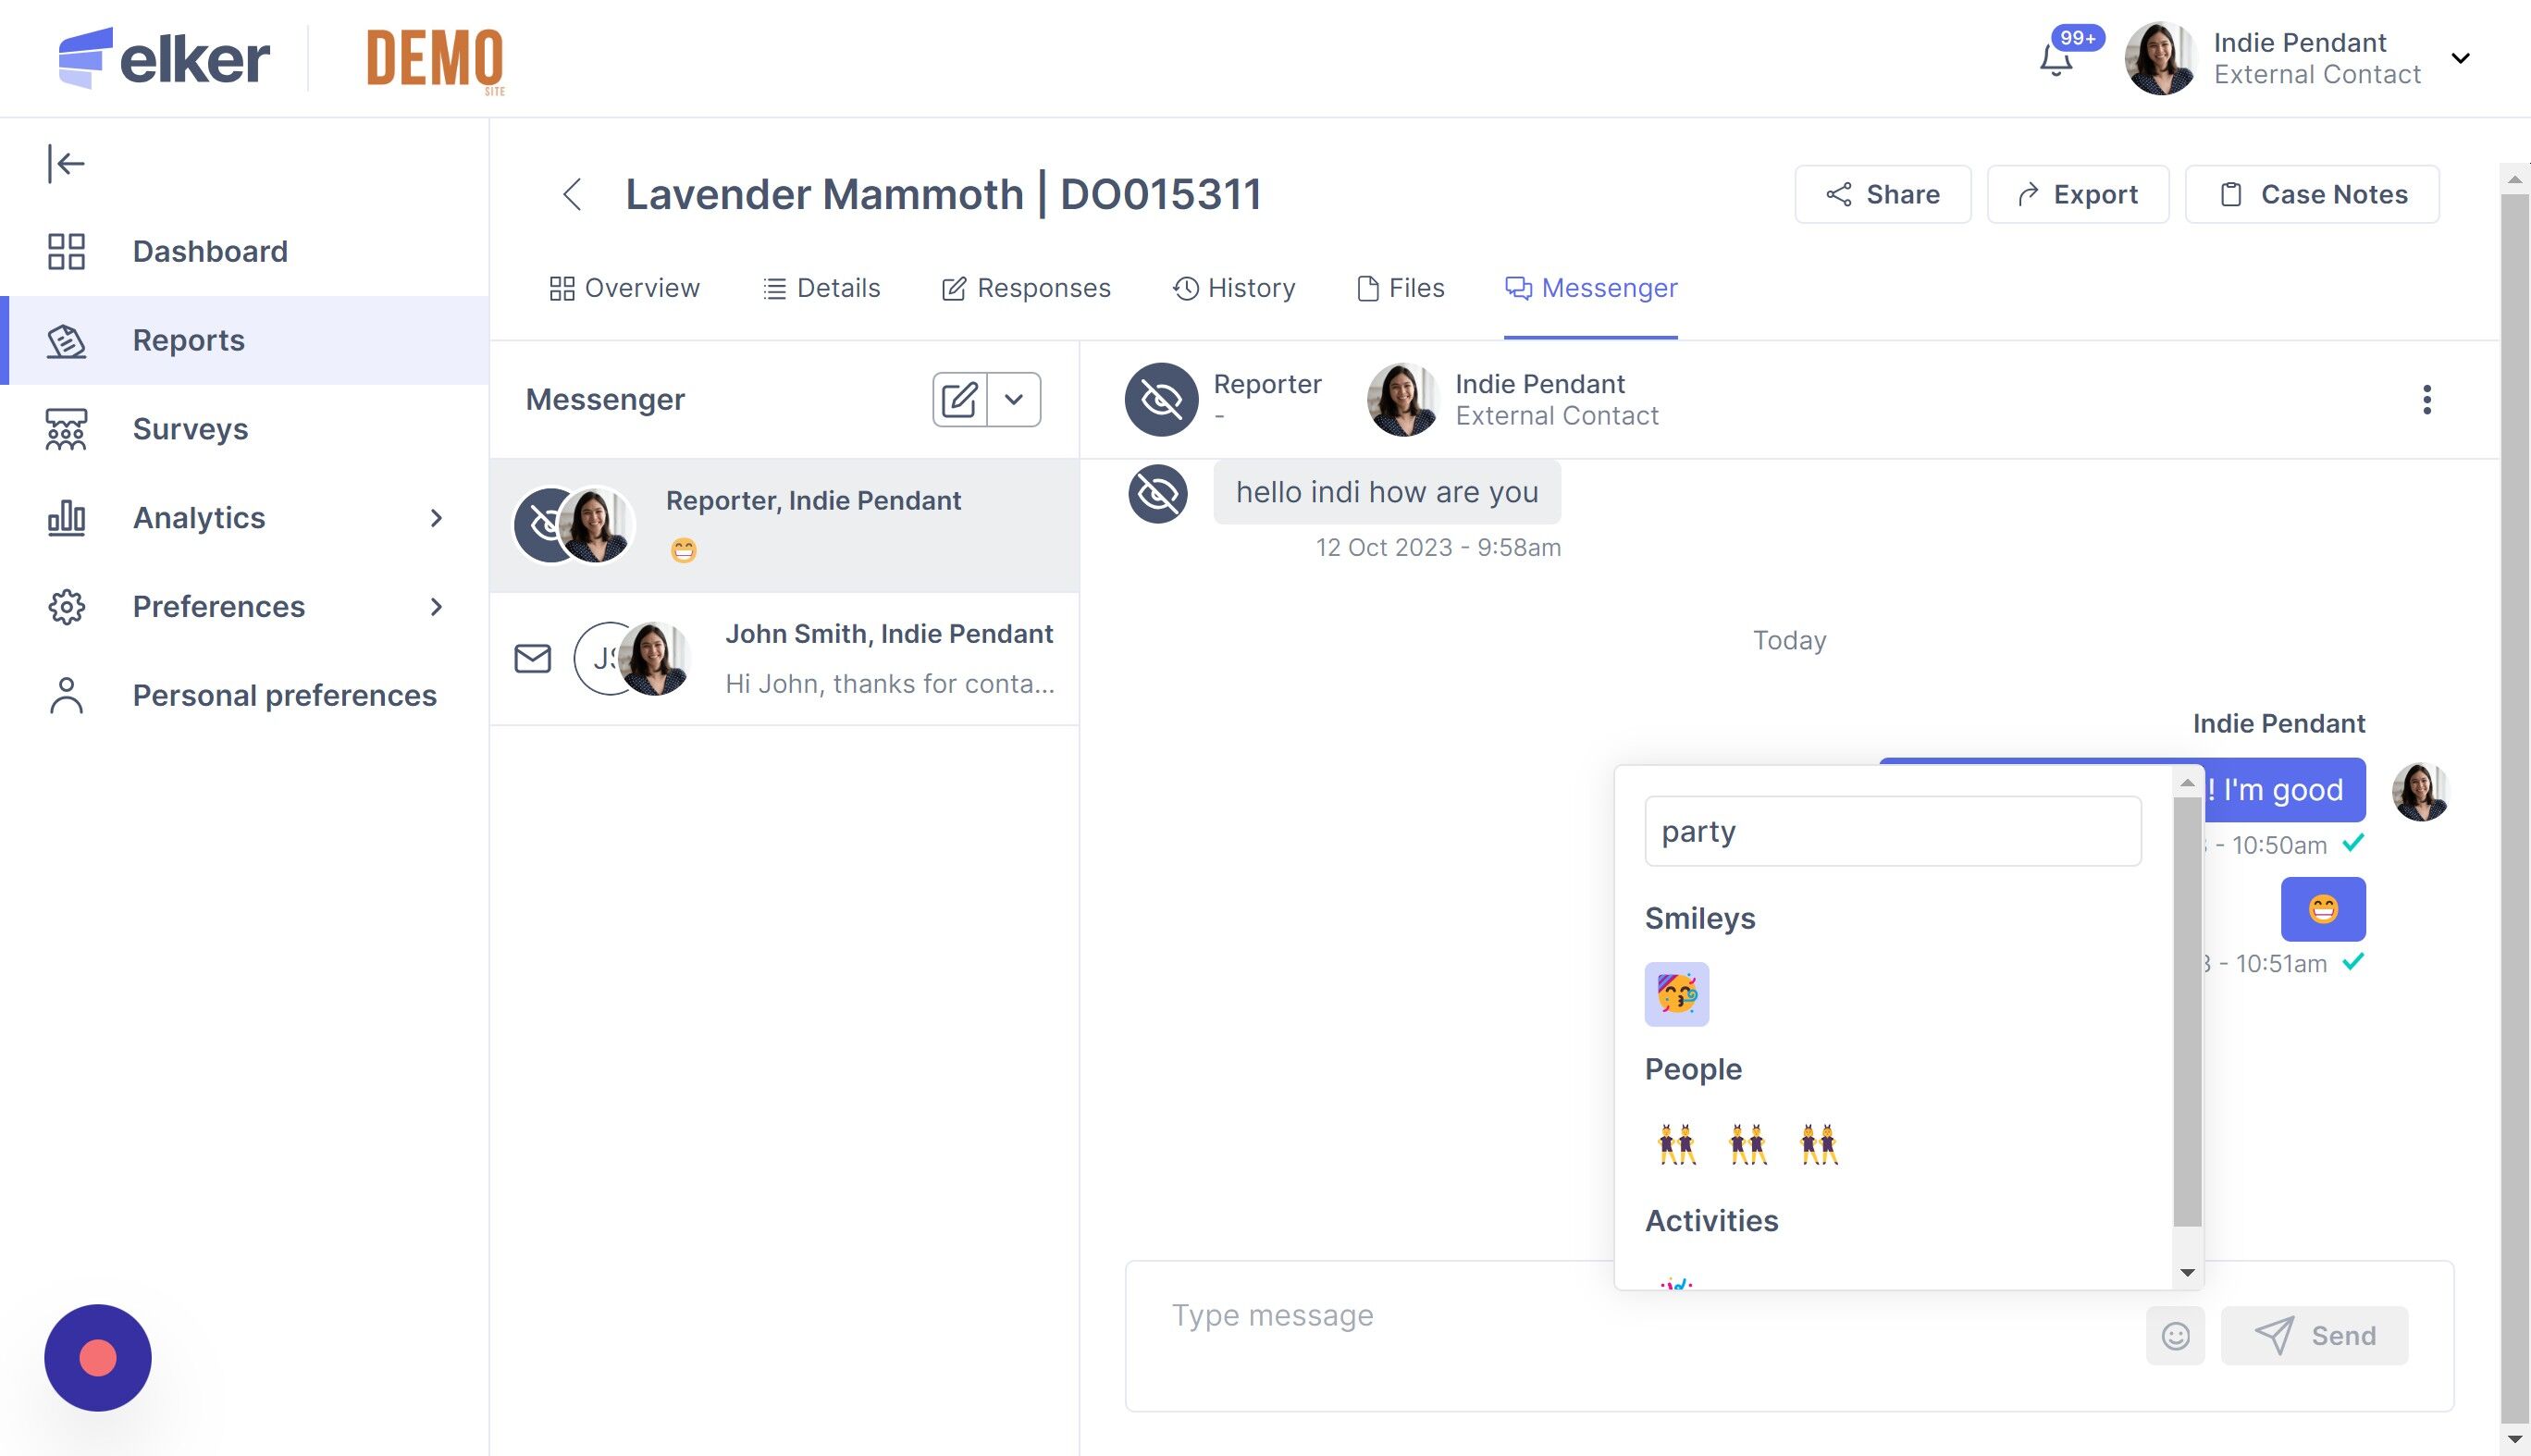The image size is (2531, 1456).
Task: Switch to the History tab
Action: 1234,288
